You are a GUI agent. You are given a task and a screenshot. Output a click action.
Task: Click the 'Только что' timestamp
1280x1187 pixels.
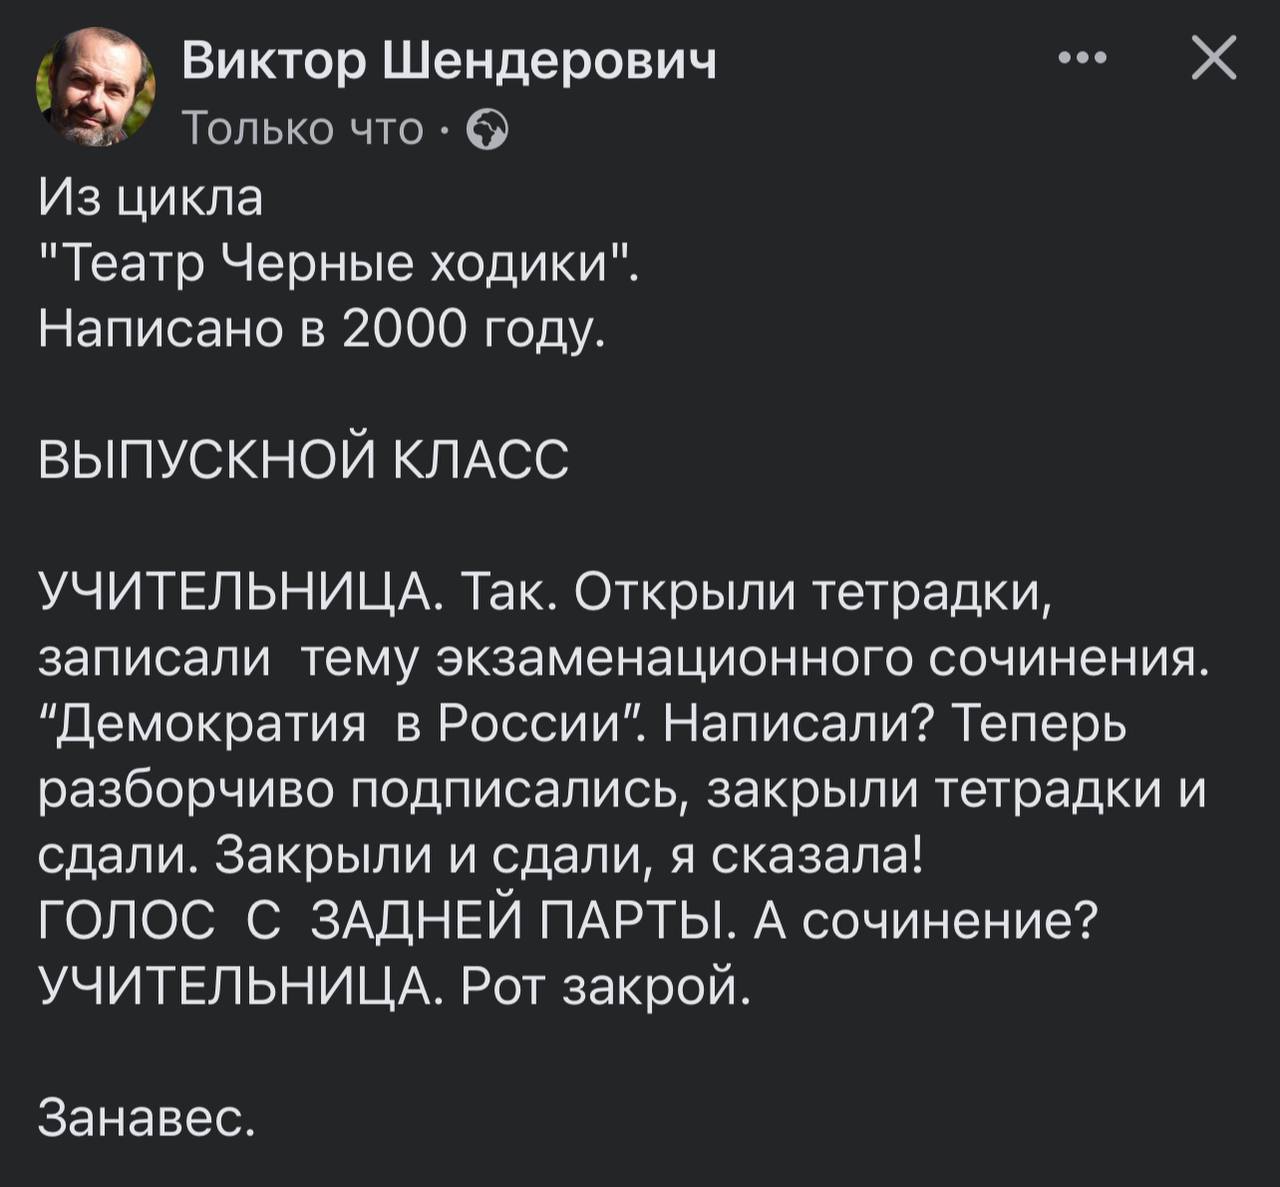click(304, 130)
